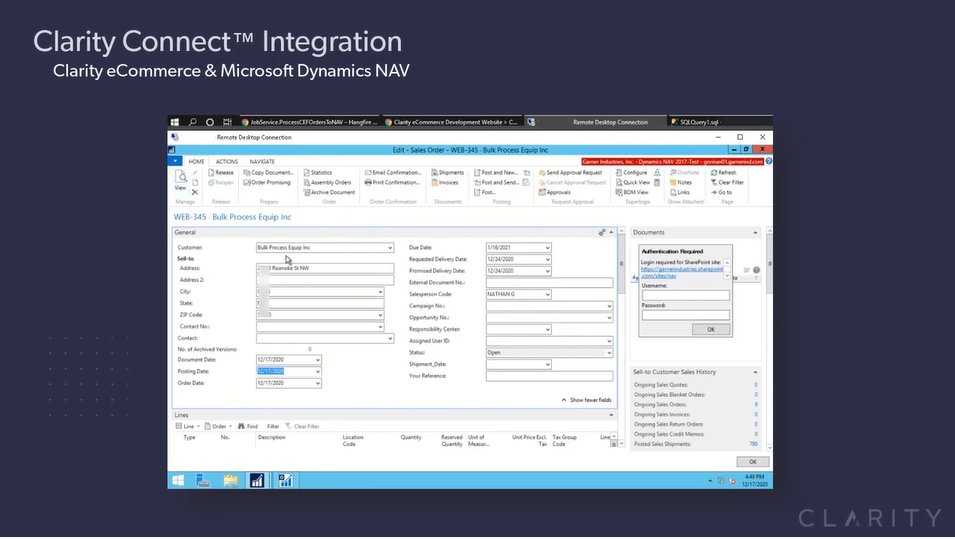Open Approvals in ribbon
The height and width of the screenshot is (539, 955).
[x=554, y=192]
